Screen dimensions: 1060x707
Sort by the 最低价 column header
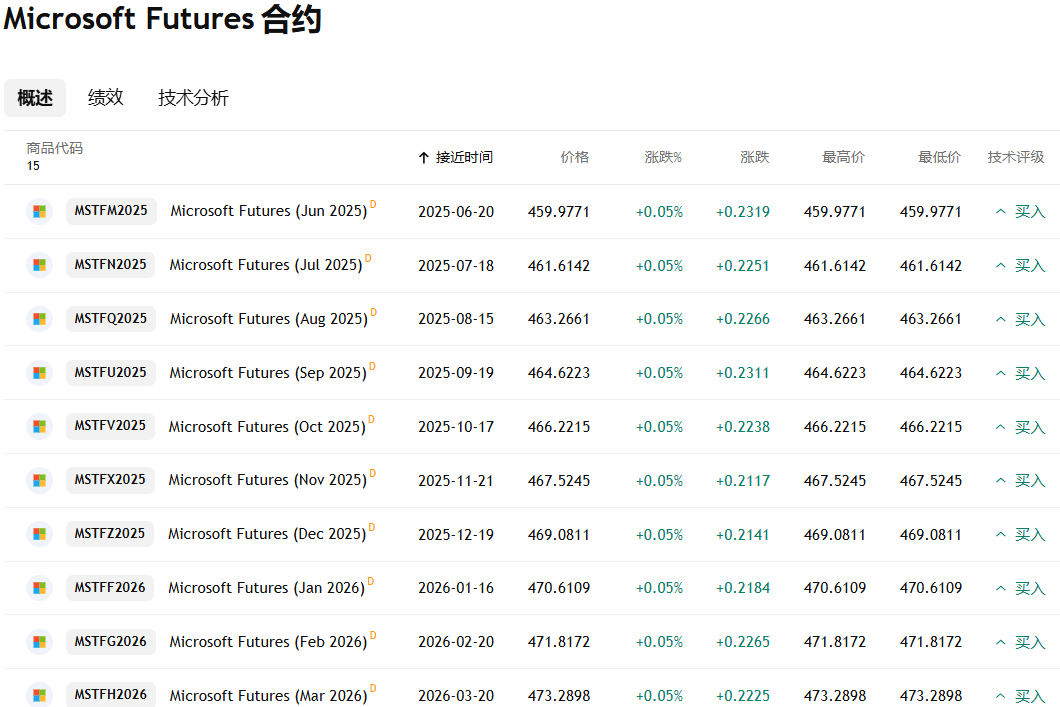pyautogui.click(x=939, y=157)
